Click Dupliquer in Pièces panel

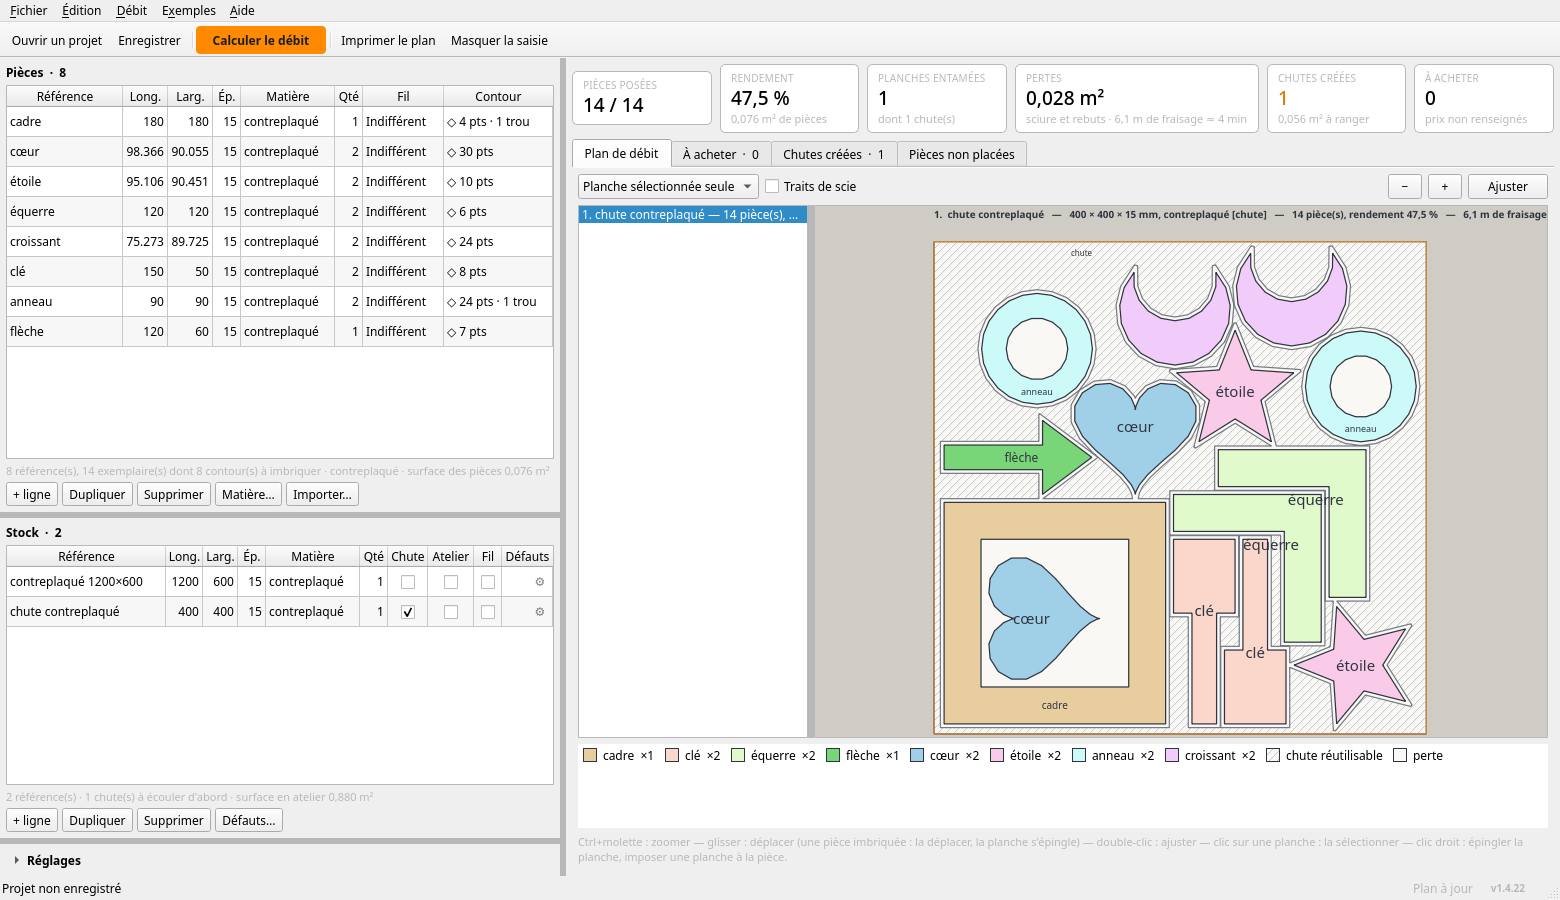tap(97, 495)
